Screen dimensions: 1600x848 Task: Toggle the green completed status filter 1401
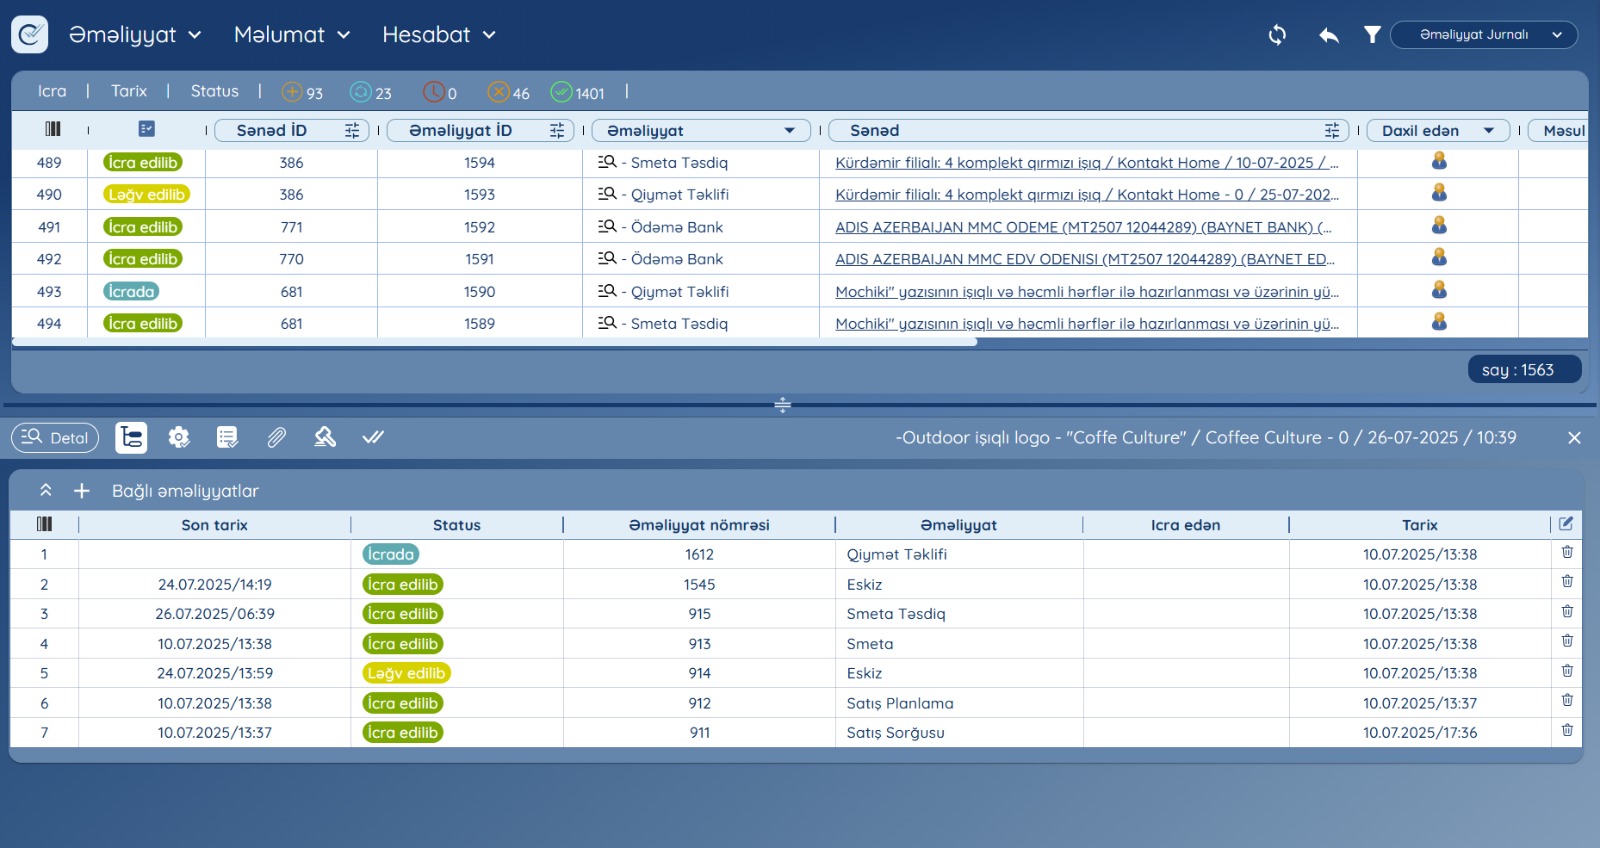[x=577, y=92]
